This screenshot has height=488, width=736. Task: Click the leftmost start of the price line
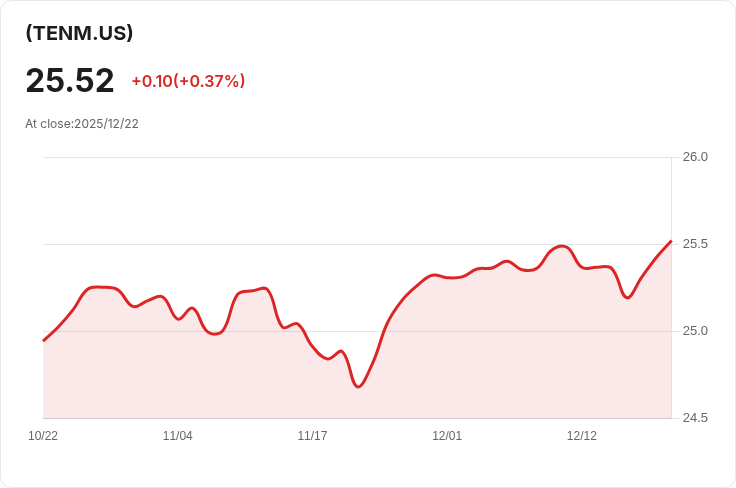pos(44,340)
